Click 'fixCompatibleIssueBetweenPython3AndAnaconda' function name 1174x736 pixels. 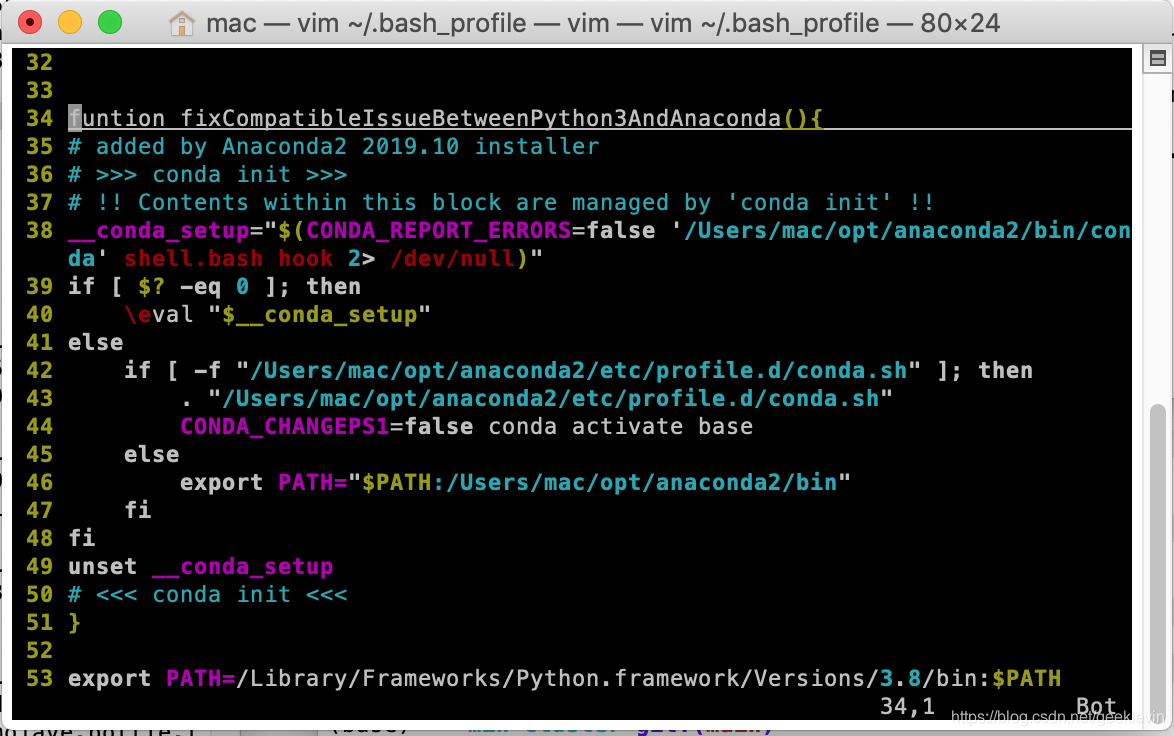[x=481, y=118]
